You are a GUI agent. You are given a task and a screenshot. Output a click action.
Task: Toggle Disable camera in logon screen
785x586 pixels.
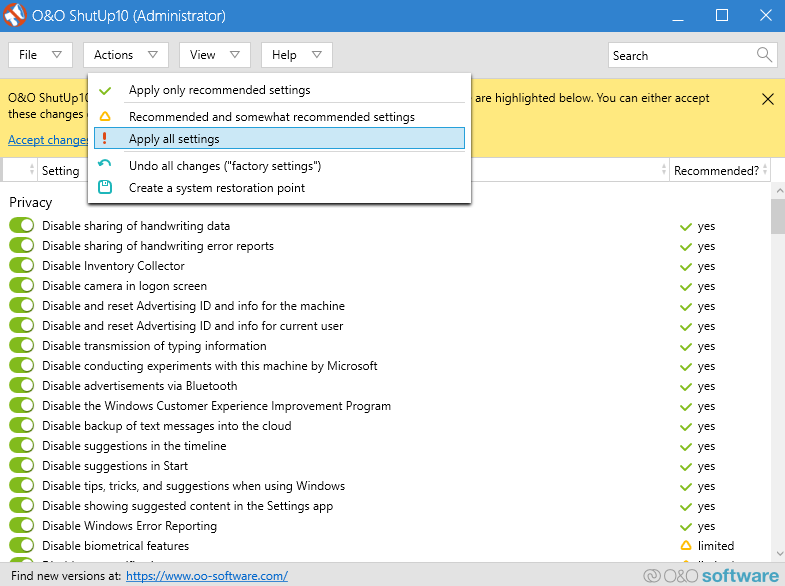(22, 285)
